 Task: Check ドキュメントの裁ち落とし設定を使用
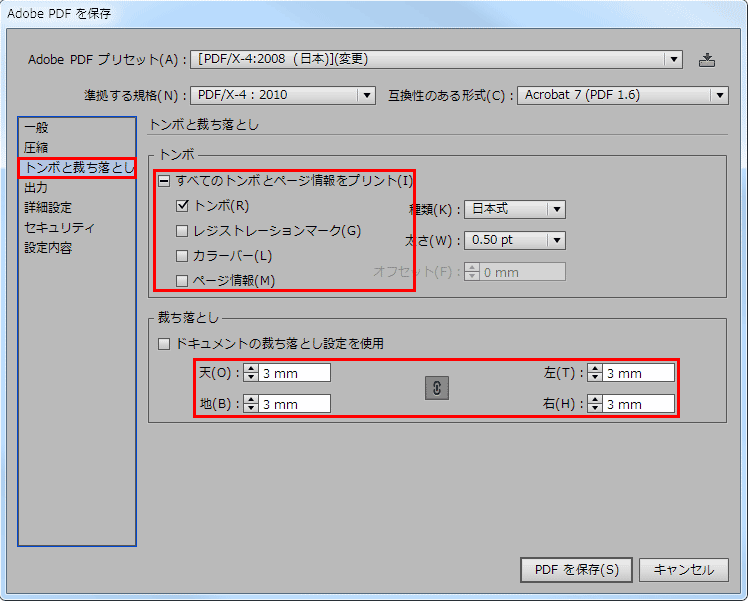164,343
